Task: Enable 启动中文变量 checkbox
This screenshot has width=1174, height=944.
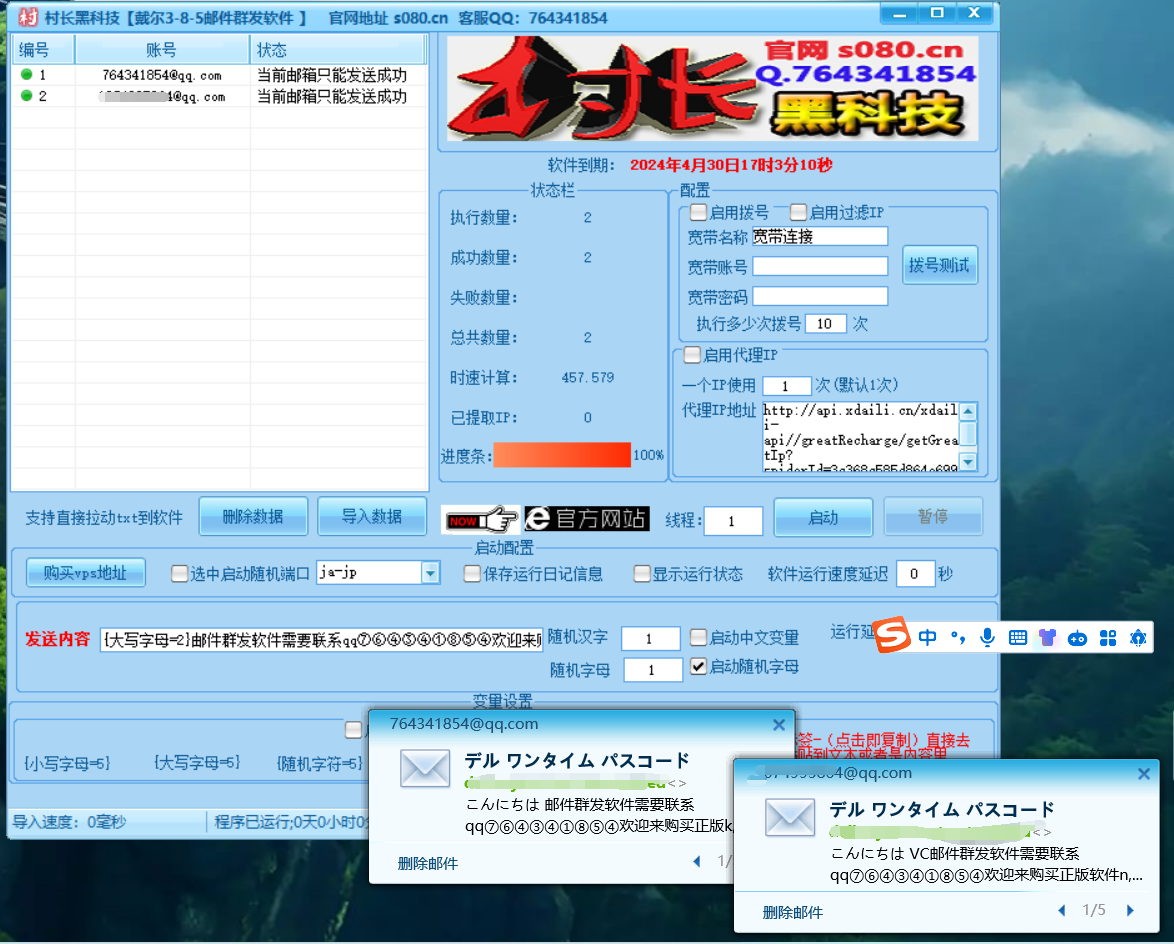Action: click(698, 637)
